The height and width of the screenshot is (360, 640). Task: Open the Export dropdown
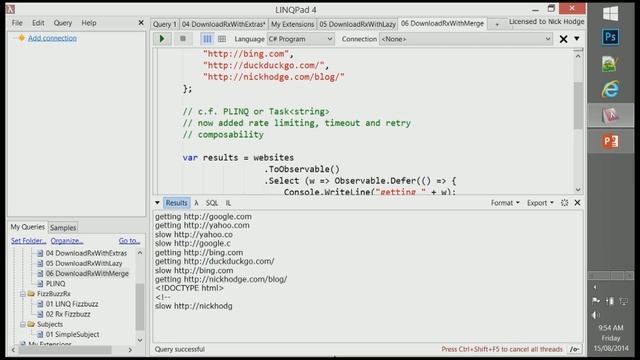[x=540, y=203]
